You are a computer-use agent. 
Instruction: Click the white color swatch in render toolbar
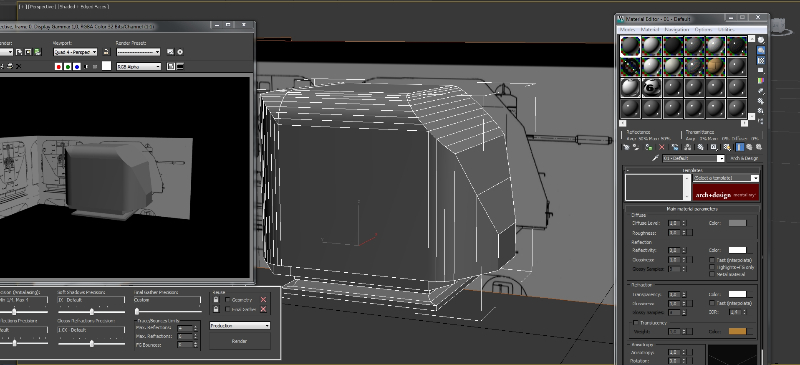click(106, 66)
